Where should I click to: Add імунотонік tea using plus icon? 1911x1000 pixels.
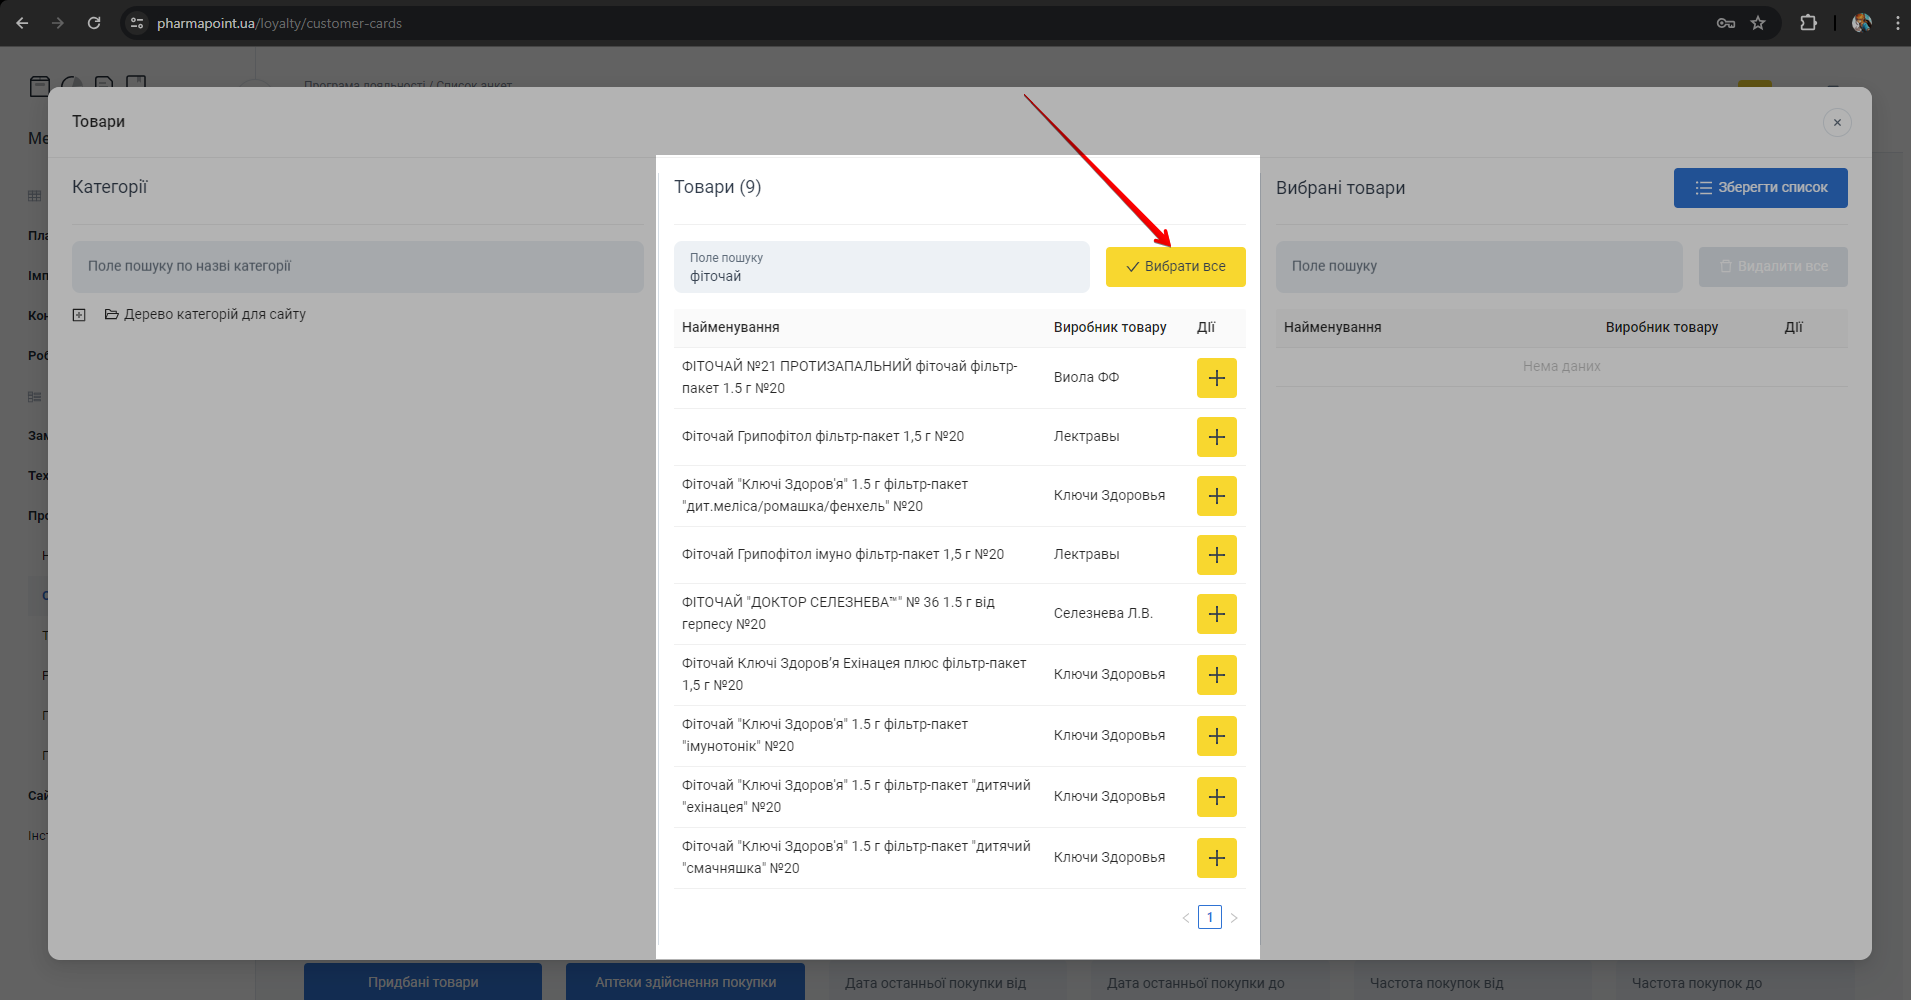tap(1216, 736)
